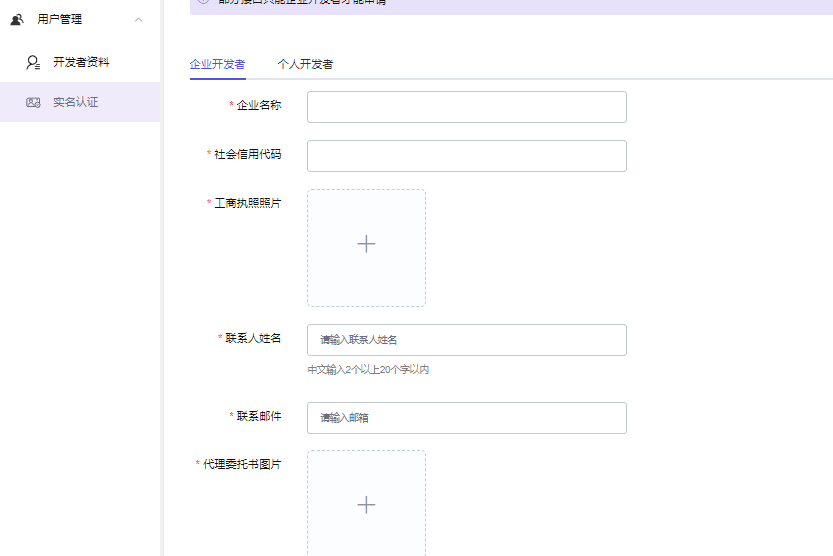Collapse the 用户管理 menu chevron
This screenshot has width=833, height=556.
point(139,20)
